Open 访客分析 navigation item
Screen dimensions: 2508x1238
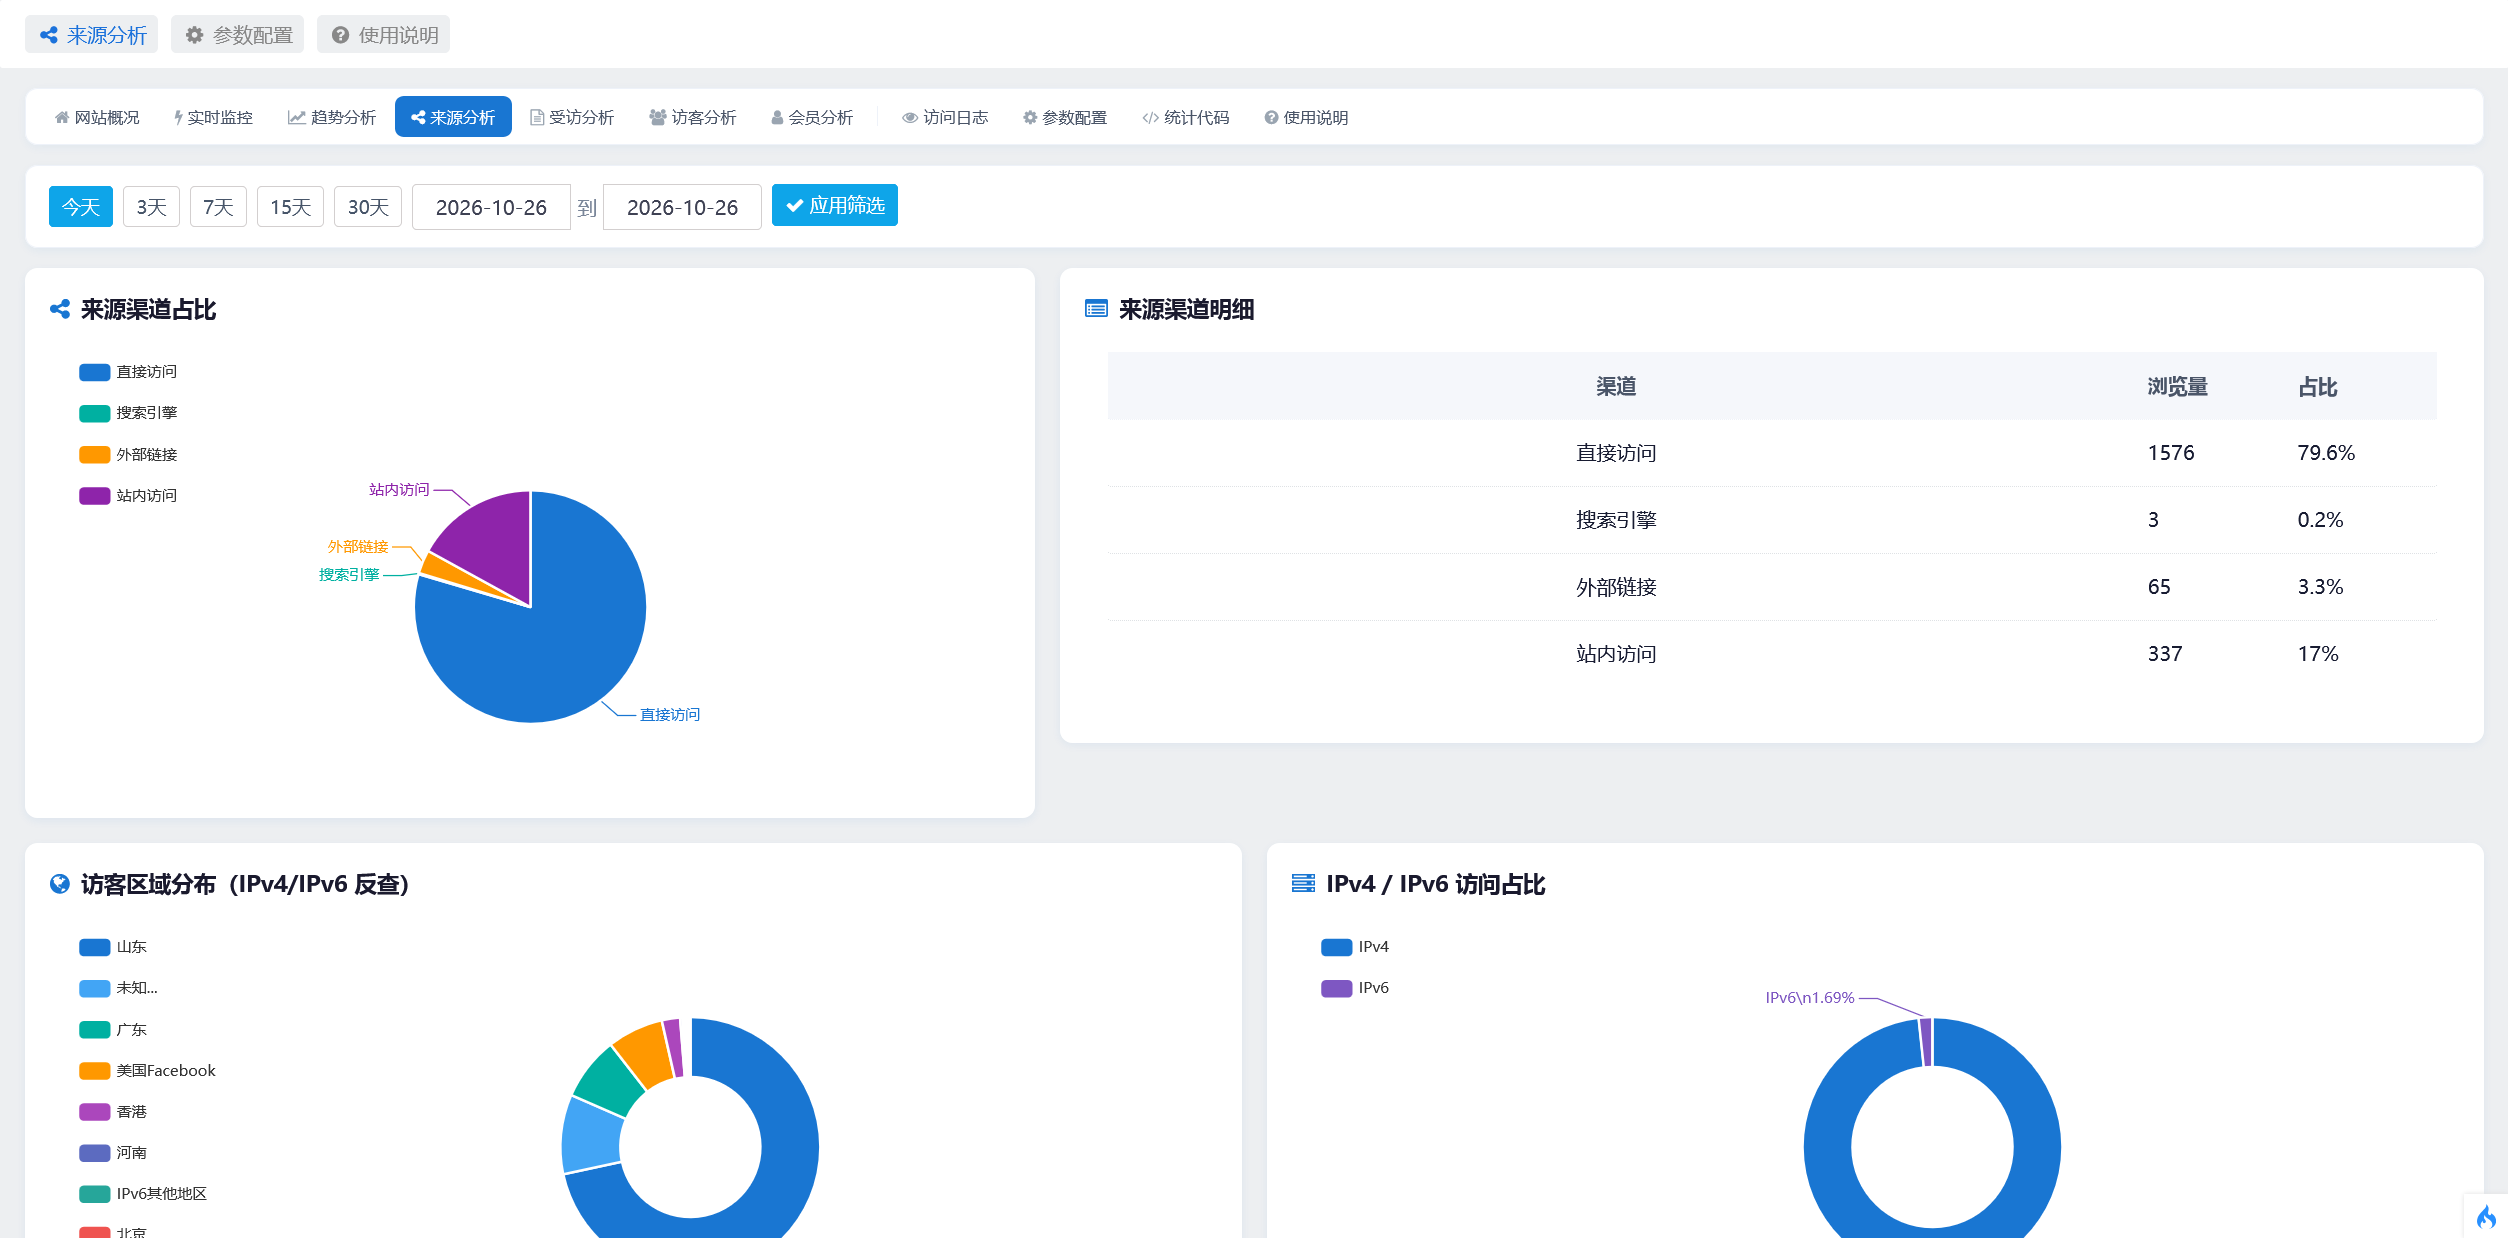pos(693,117)
